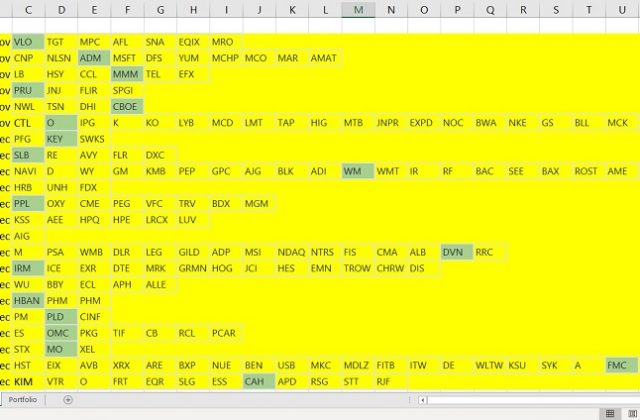
Task: Select the CAH cell in bottom row
Action: click(x=259, y=381)
